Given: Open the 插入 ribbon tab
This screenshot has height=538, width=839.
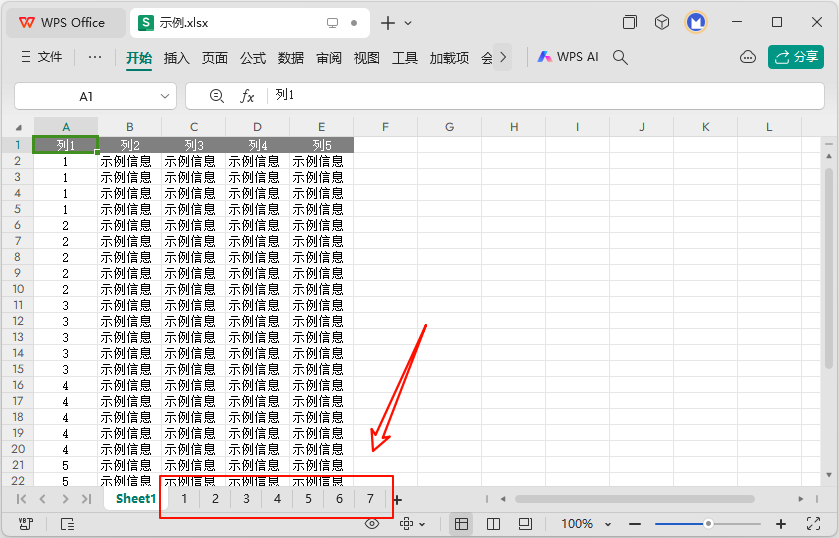Looking at the screenshot, I should pos(177,58).
